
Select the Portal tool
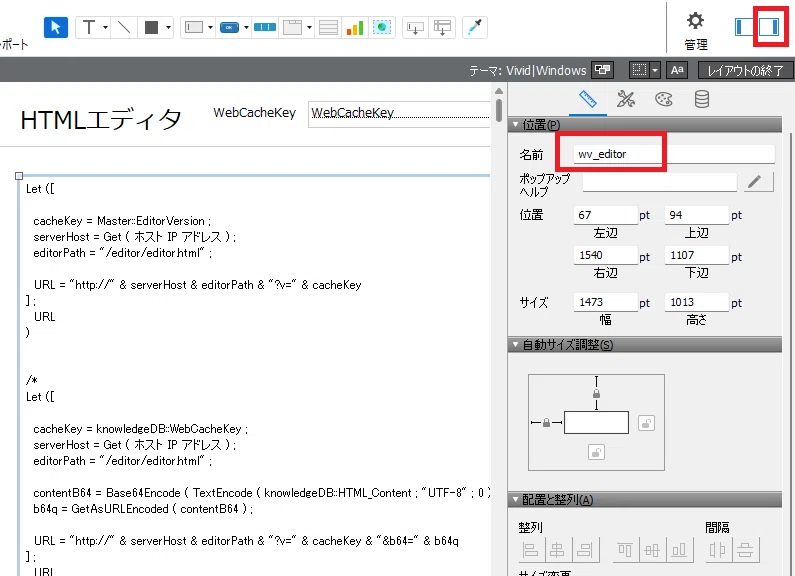point(328,27)
